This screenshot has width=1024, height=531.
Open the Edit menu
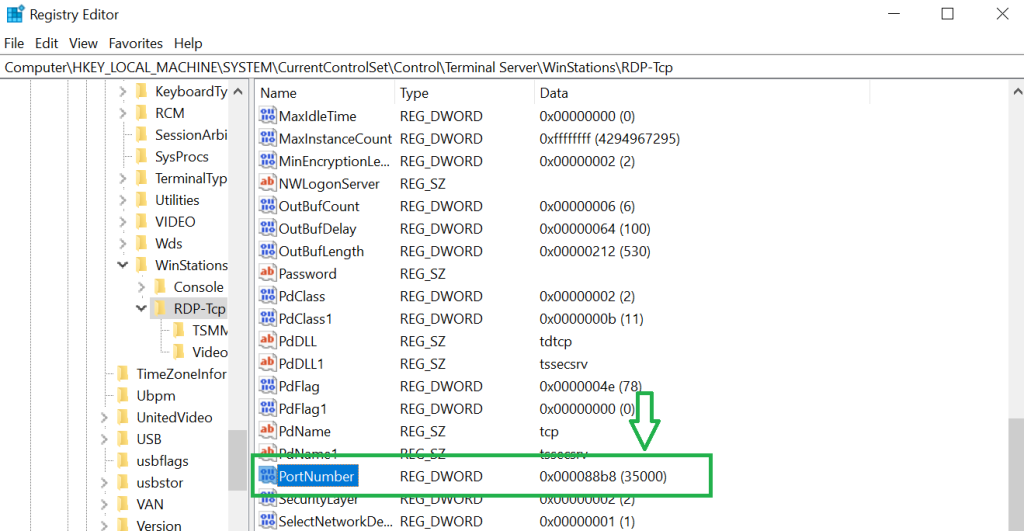pos(46,43)
